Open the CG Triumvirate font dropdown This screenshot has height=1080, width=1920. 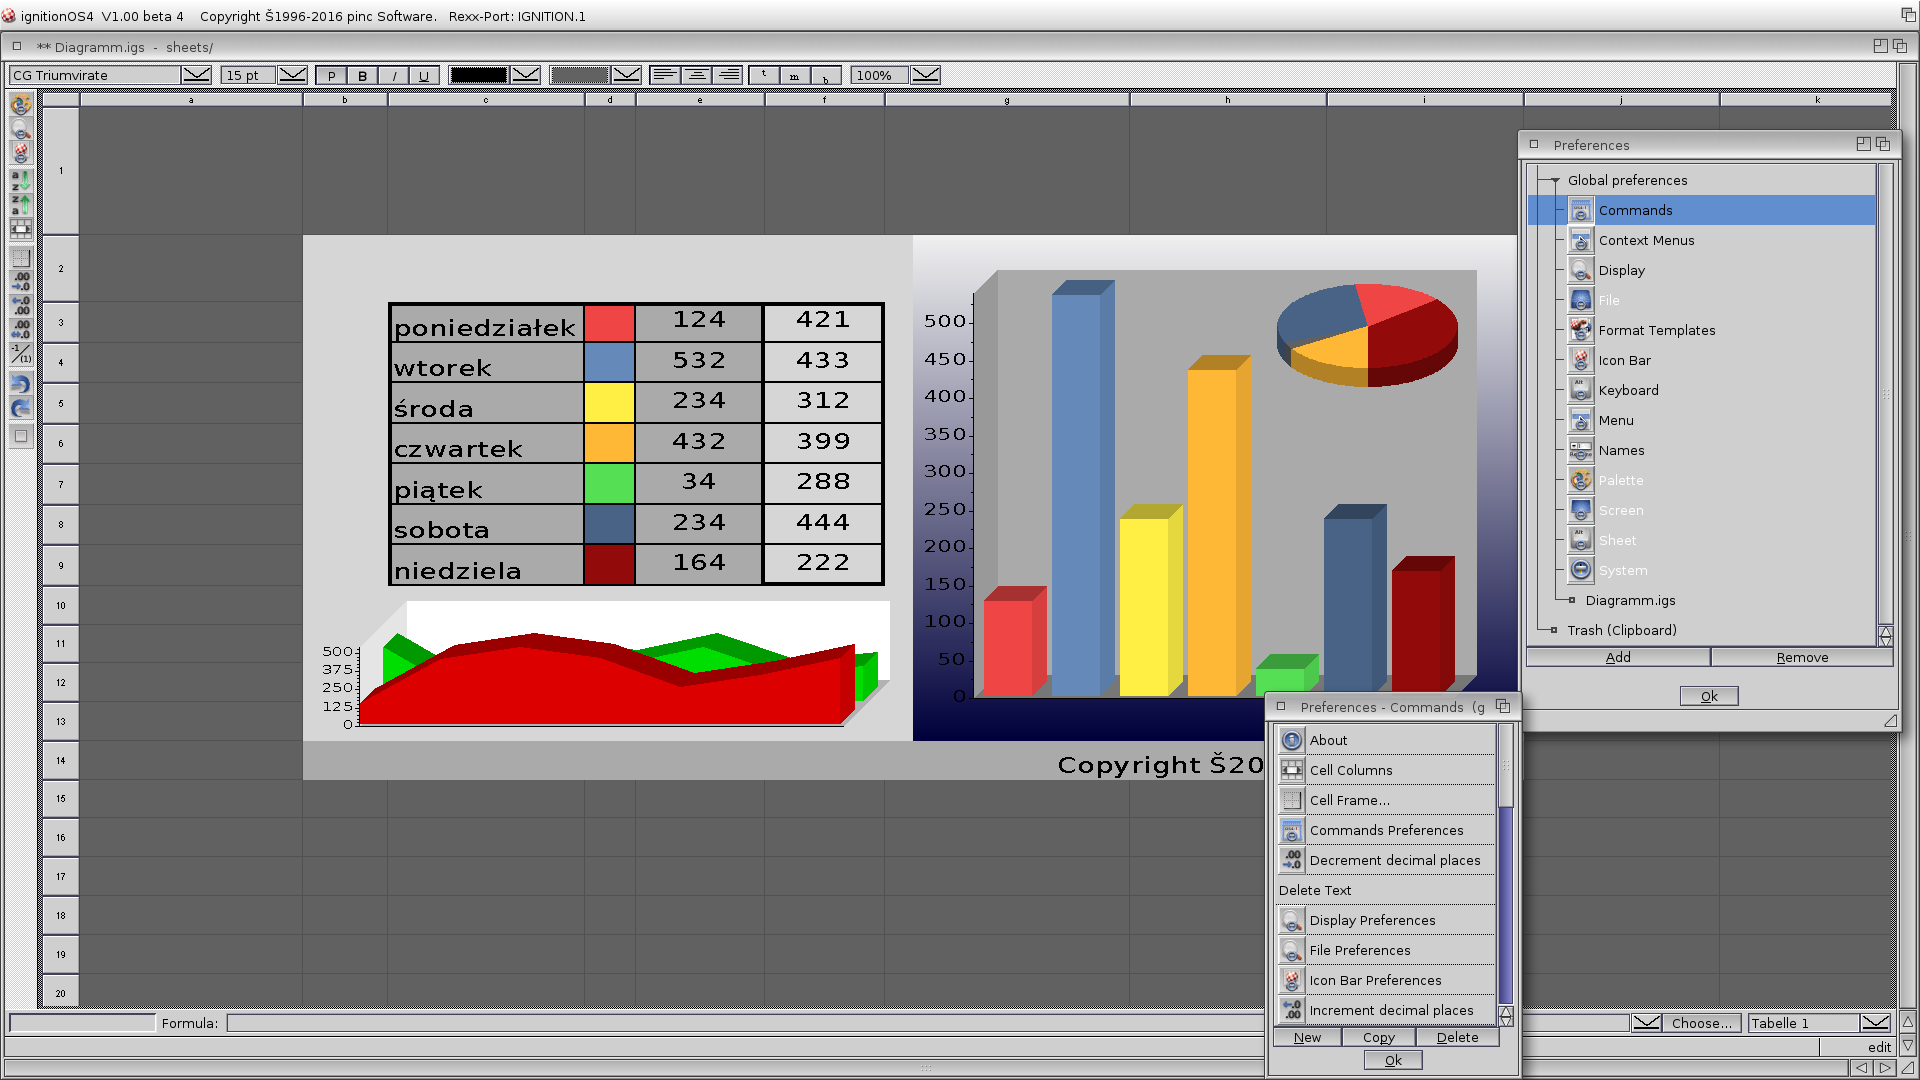pyautogui.click(x=197, y=75)
